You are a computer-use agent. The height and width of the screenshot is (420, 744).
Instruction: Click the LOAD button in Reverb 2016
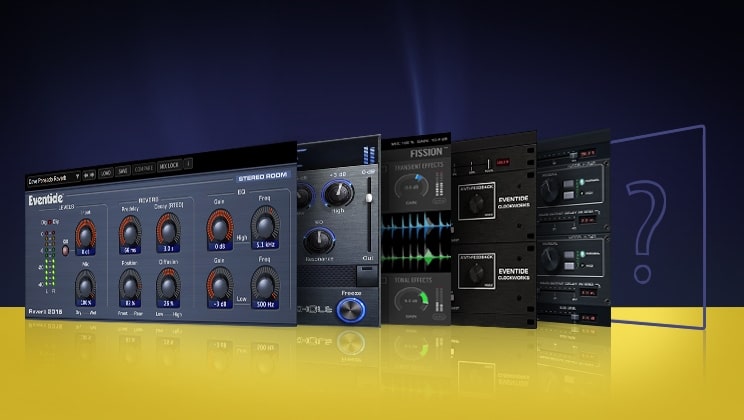(x=106, y=173)
